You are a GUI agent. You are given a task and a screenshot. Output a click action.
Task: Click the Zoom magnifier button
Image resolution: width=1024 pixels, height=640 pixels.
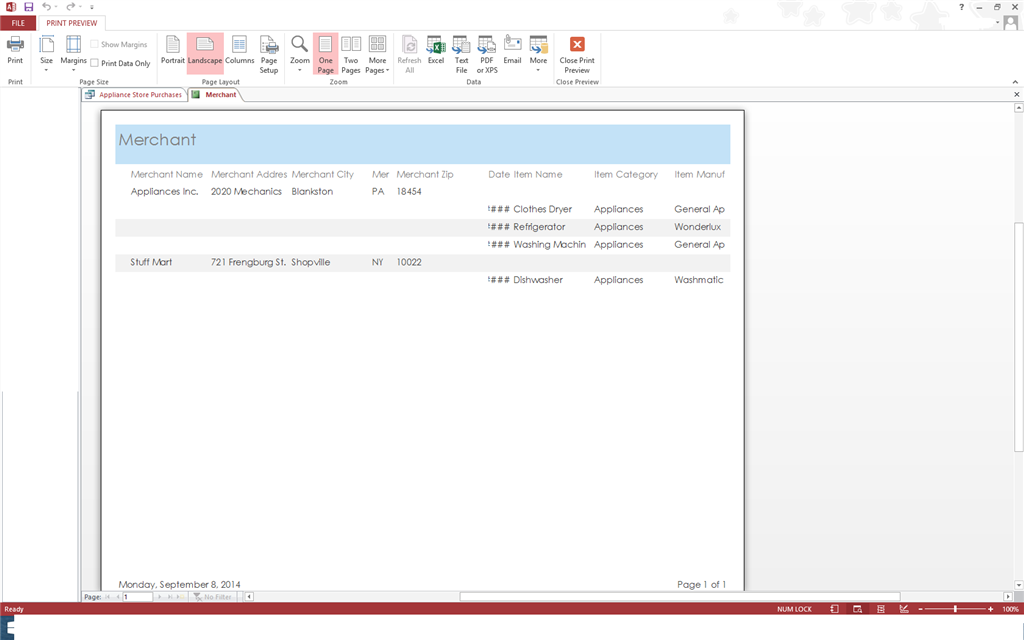tap(300, 44)
